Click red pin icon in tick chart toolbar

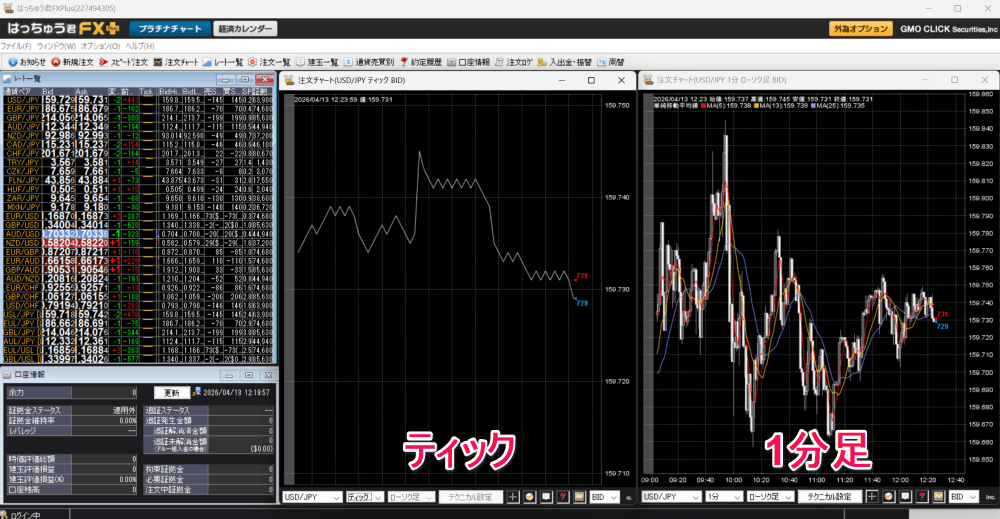(562, 497)
